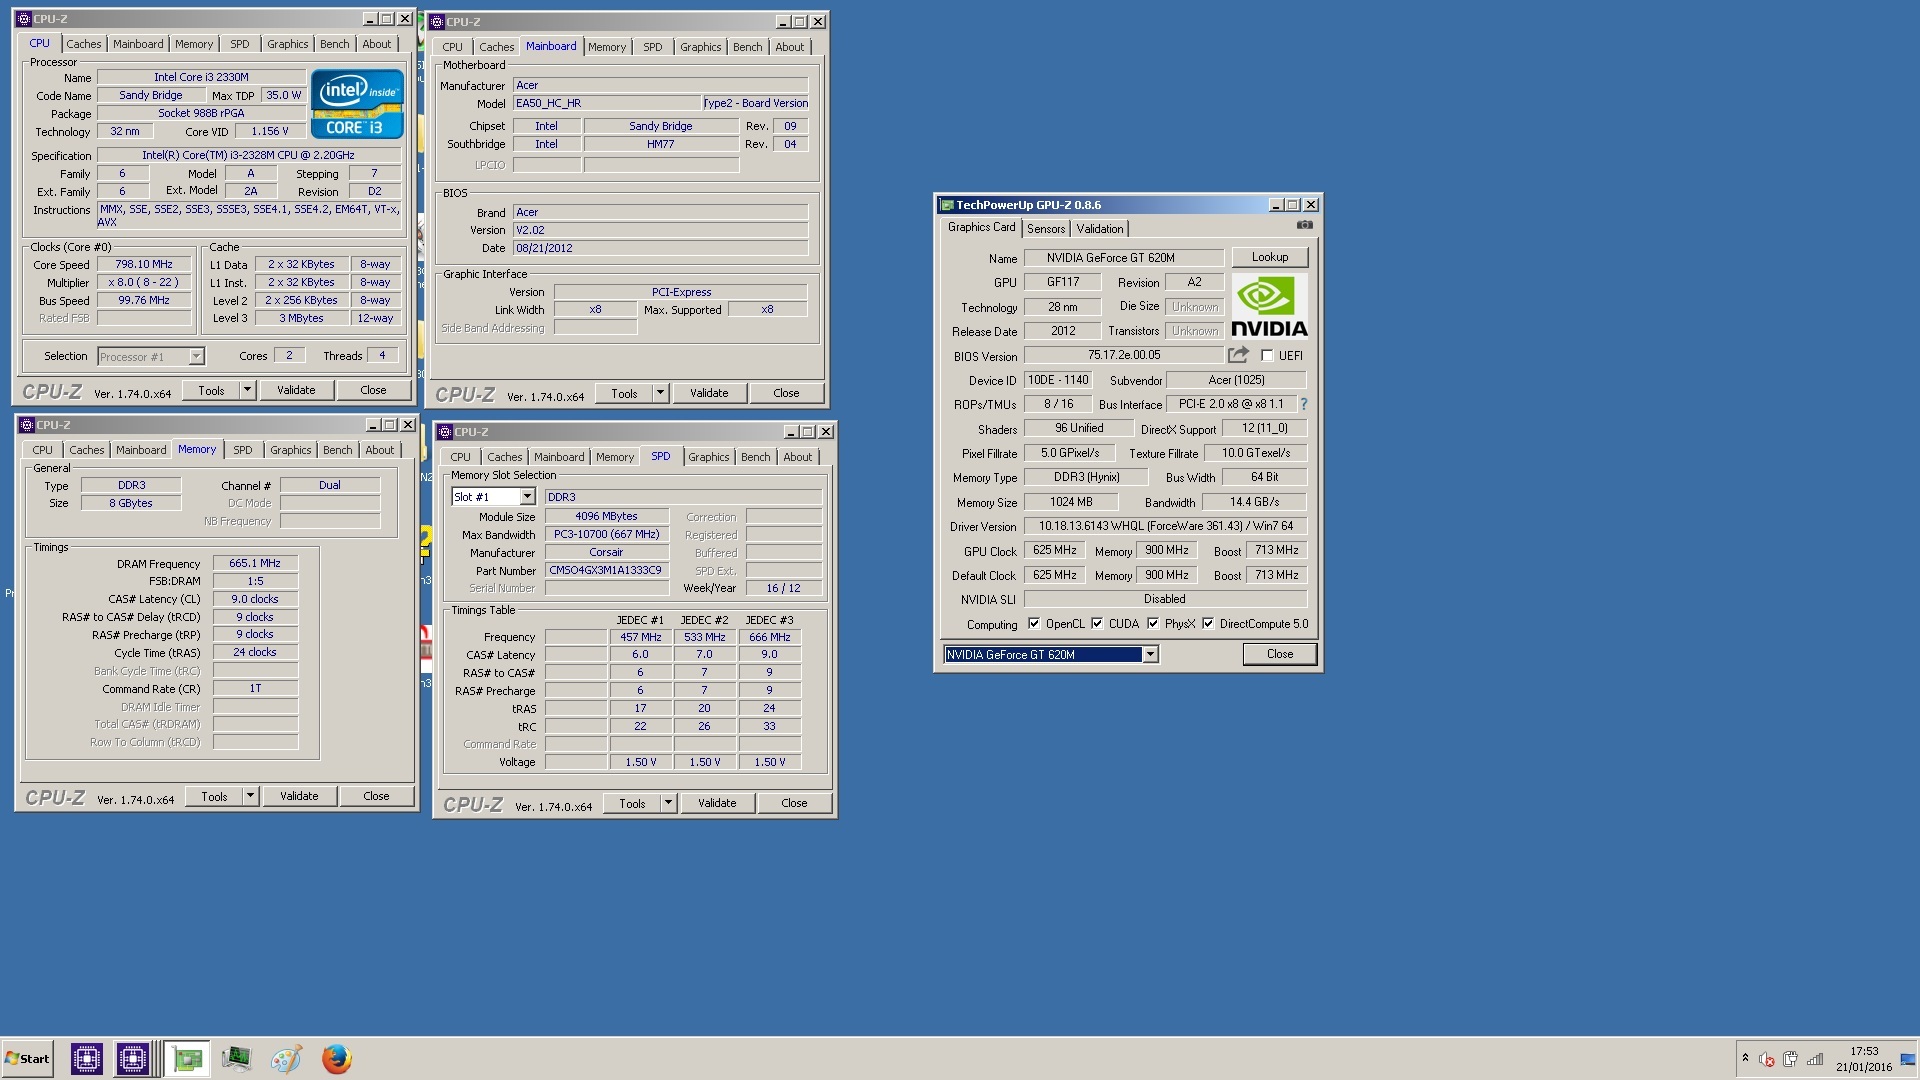The height and width of the screenshot is (1080, 1920).
Task: Switch to the Validation tab in GPU-Z
Action: click(1099, 229)
